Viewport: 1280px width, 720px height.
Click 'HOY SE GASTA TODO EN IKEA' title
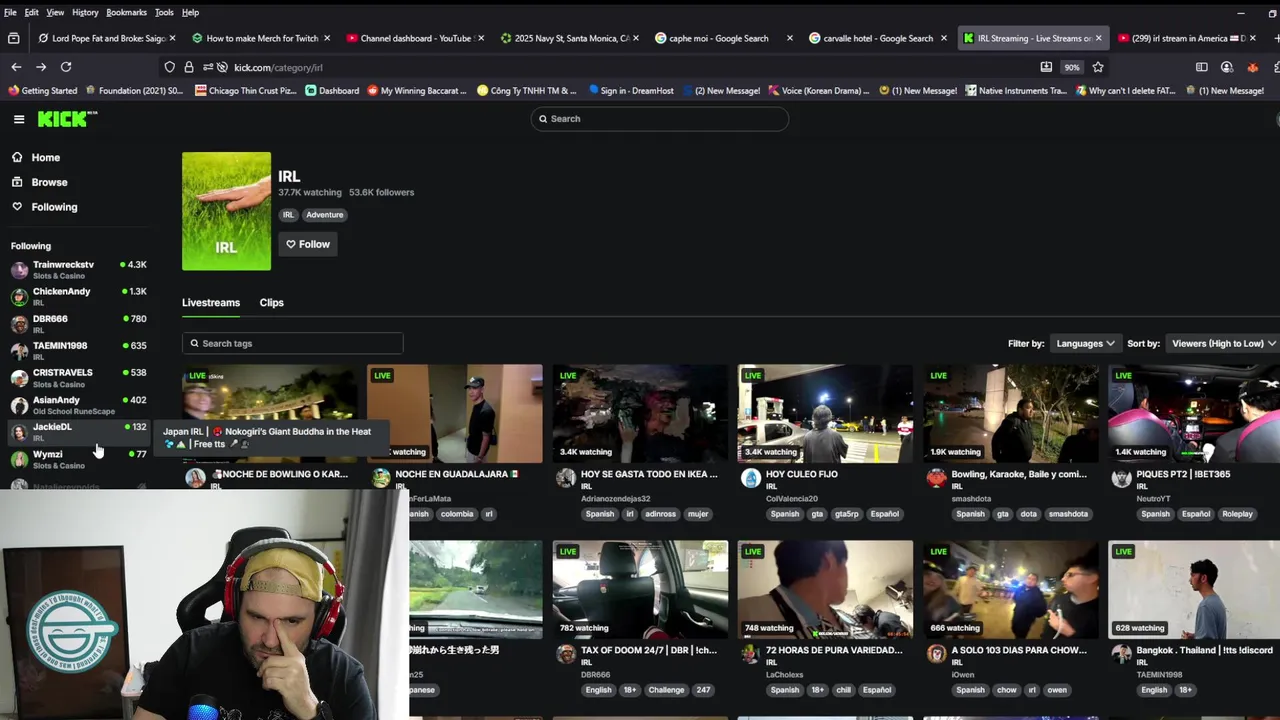click(649, 474)
